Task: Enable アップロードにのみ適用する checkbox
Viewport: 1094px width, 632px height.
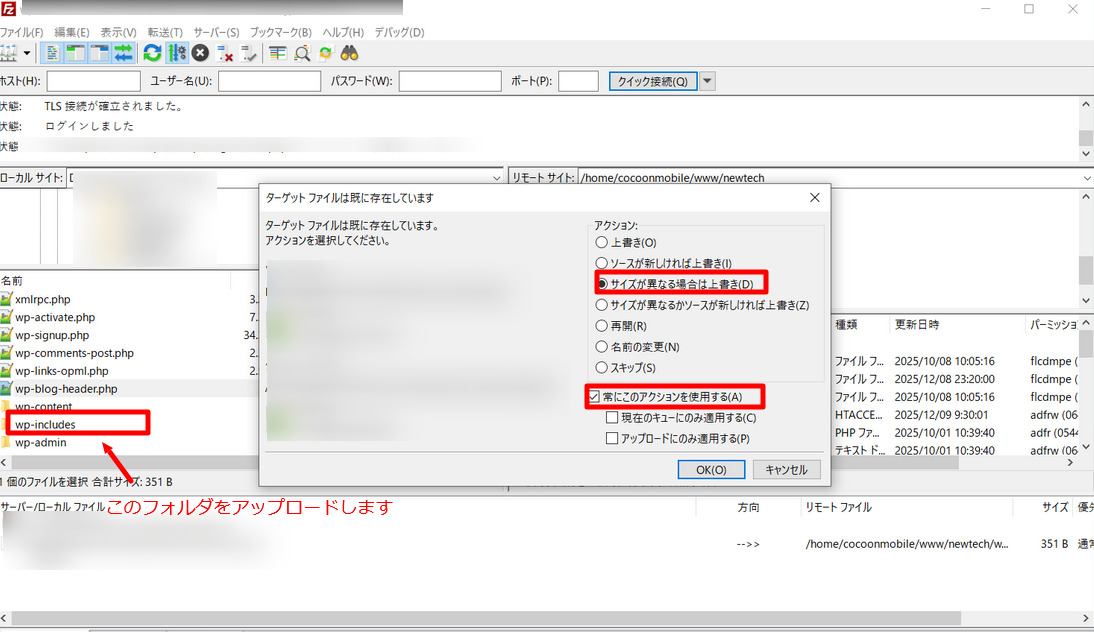Action: click(x=613, y=438)
